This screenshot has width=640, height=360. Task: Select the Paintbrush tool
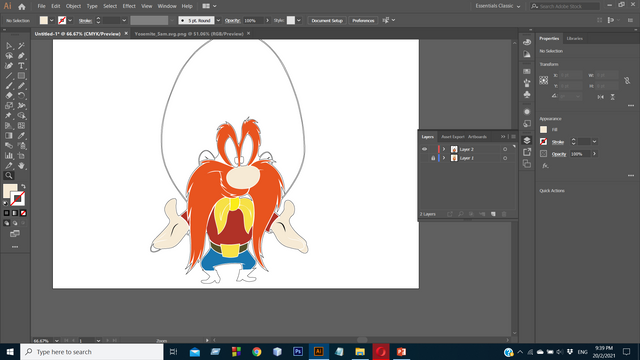(9, 86)
